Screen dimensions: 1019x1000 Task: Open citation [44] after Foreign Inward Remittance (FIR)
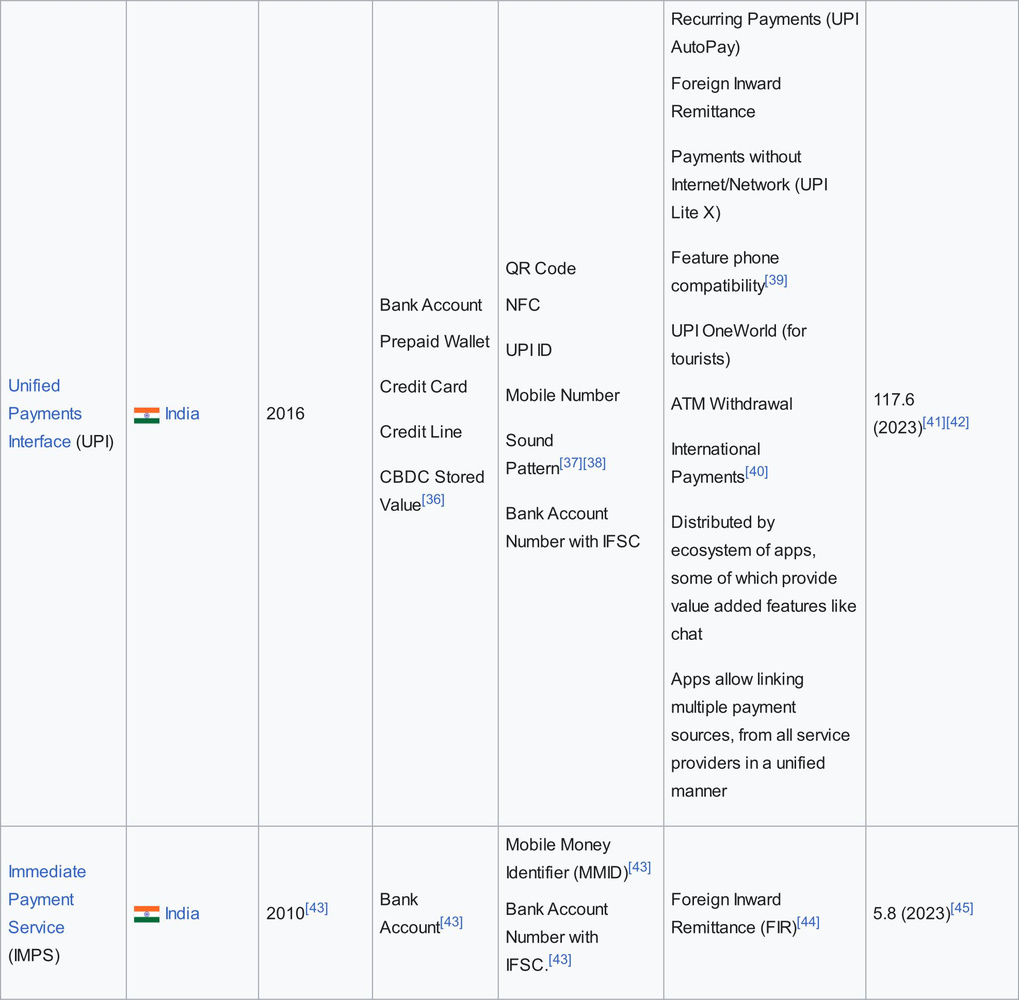[808, 921]
